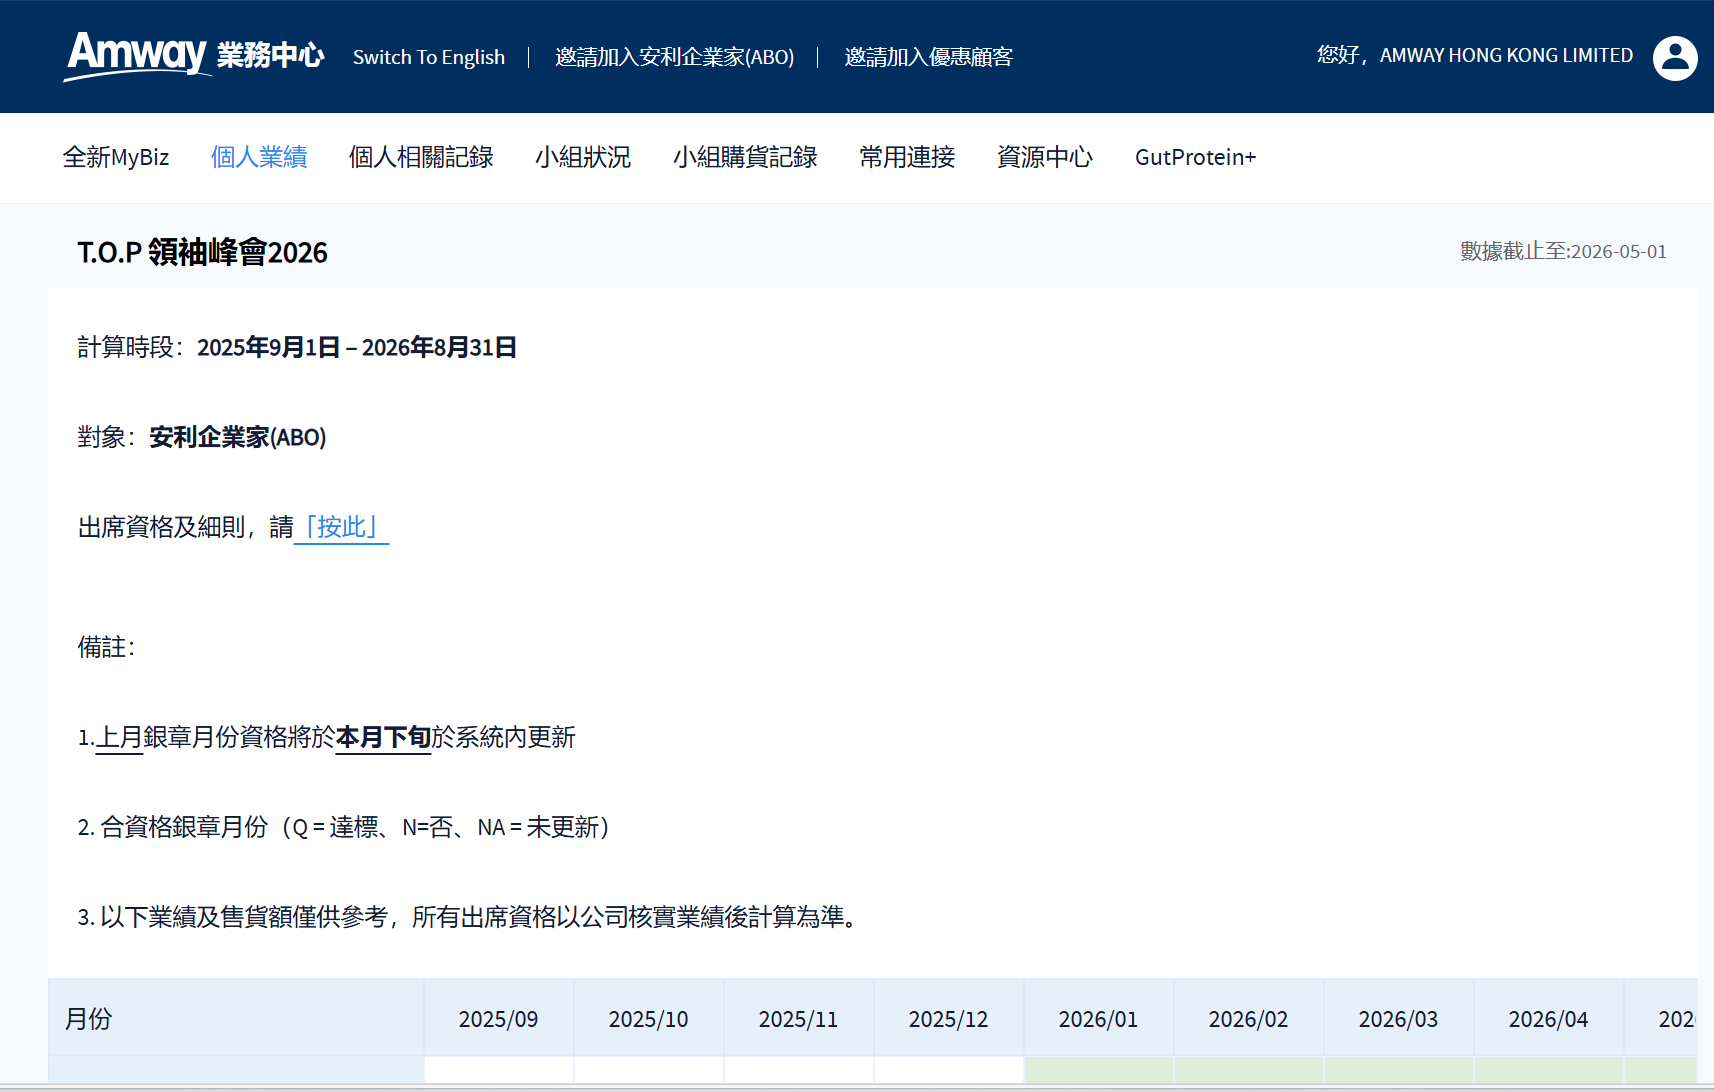Click the 2026/03 column header
This screenshot has width=1714, height=1091.
(x=1399, y=1018)
